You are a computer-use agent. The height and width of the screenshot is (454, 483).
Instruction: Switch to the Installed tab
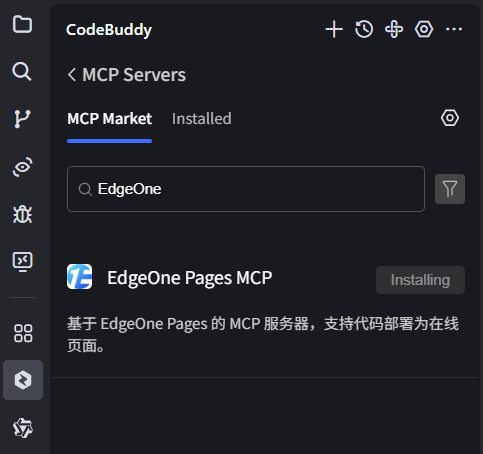202,119
